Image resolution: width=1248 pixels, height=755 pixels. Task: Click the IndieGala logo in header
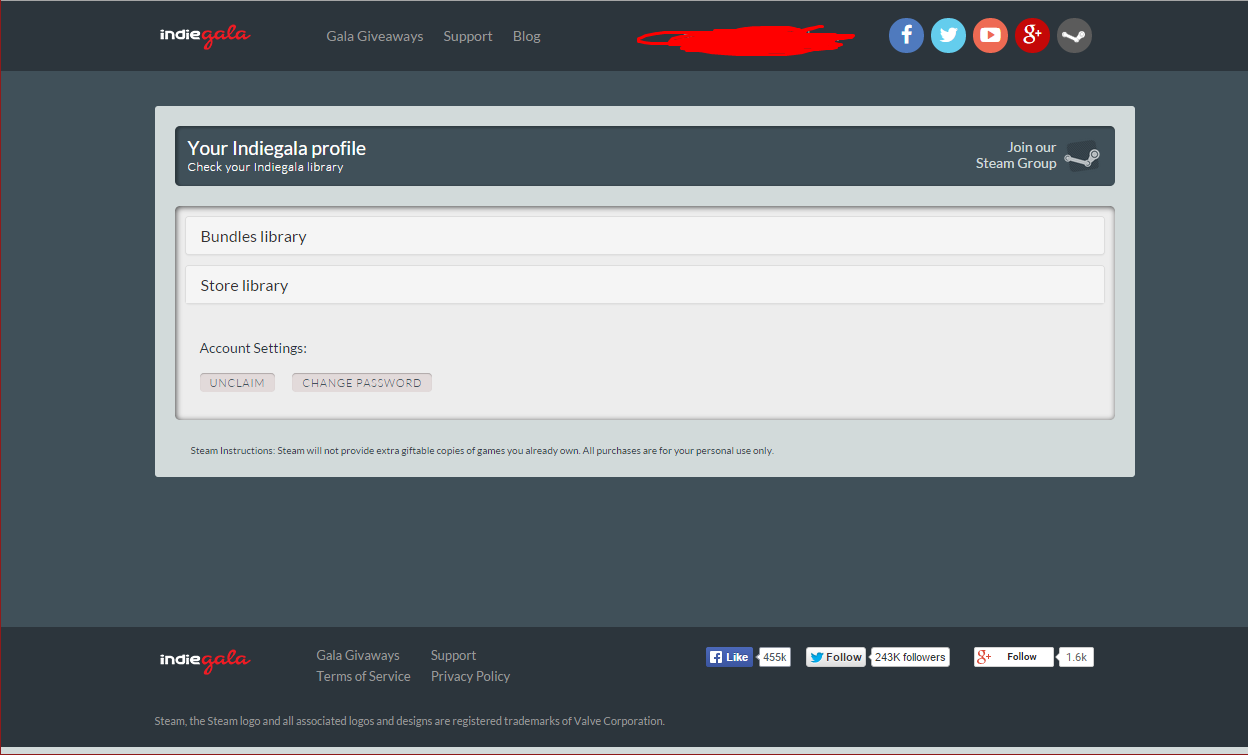point(205,36)
